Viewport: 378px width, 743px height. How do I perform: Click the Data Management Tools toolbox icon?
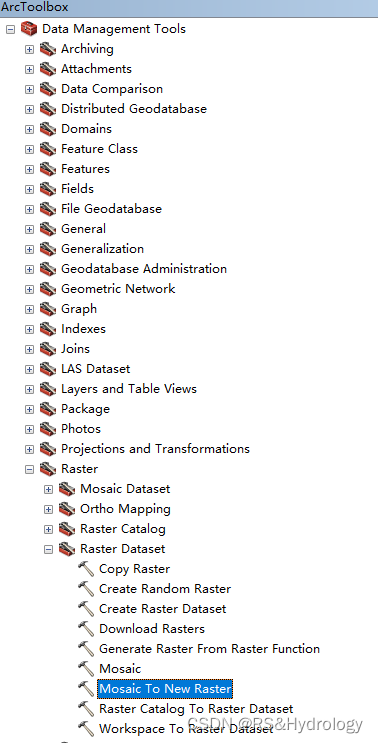pos(29,29)
